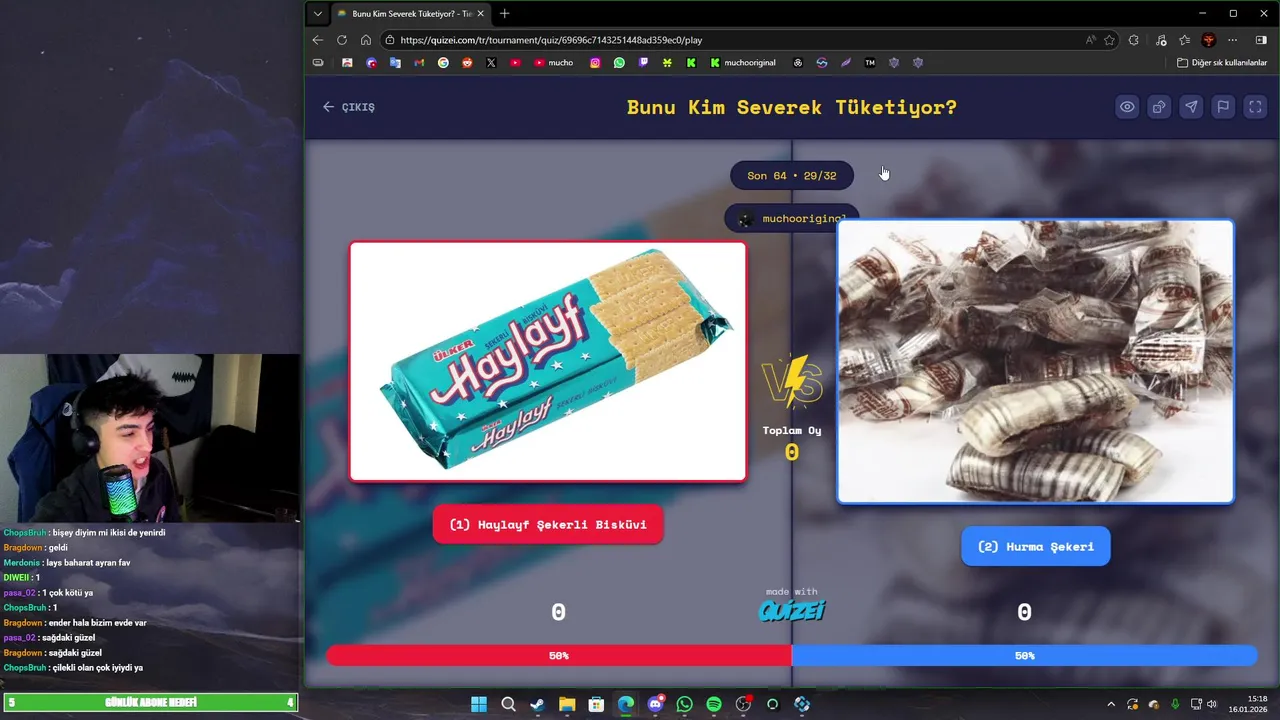
Task: Close the quiz browser tab
Action: [x=481, y=14]
